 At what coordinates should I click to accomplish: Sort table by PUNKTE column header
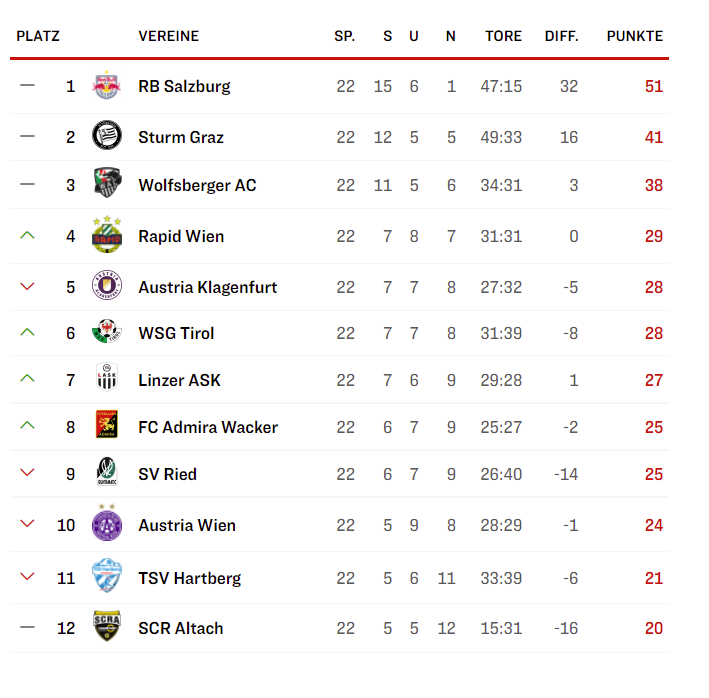(x=634, y=36)
